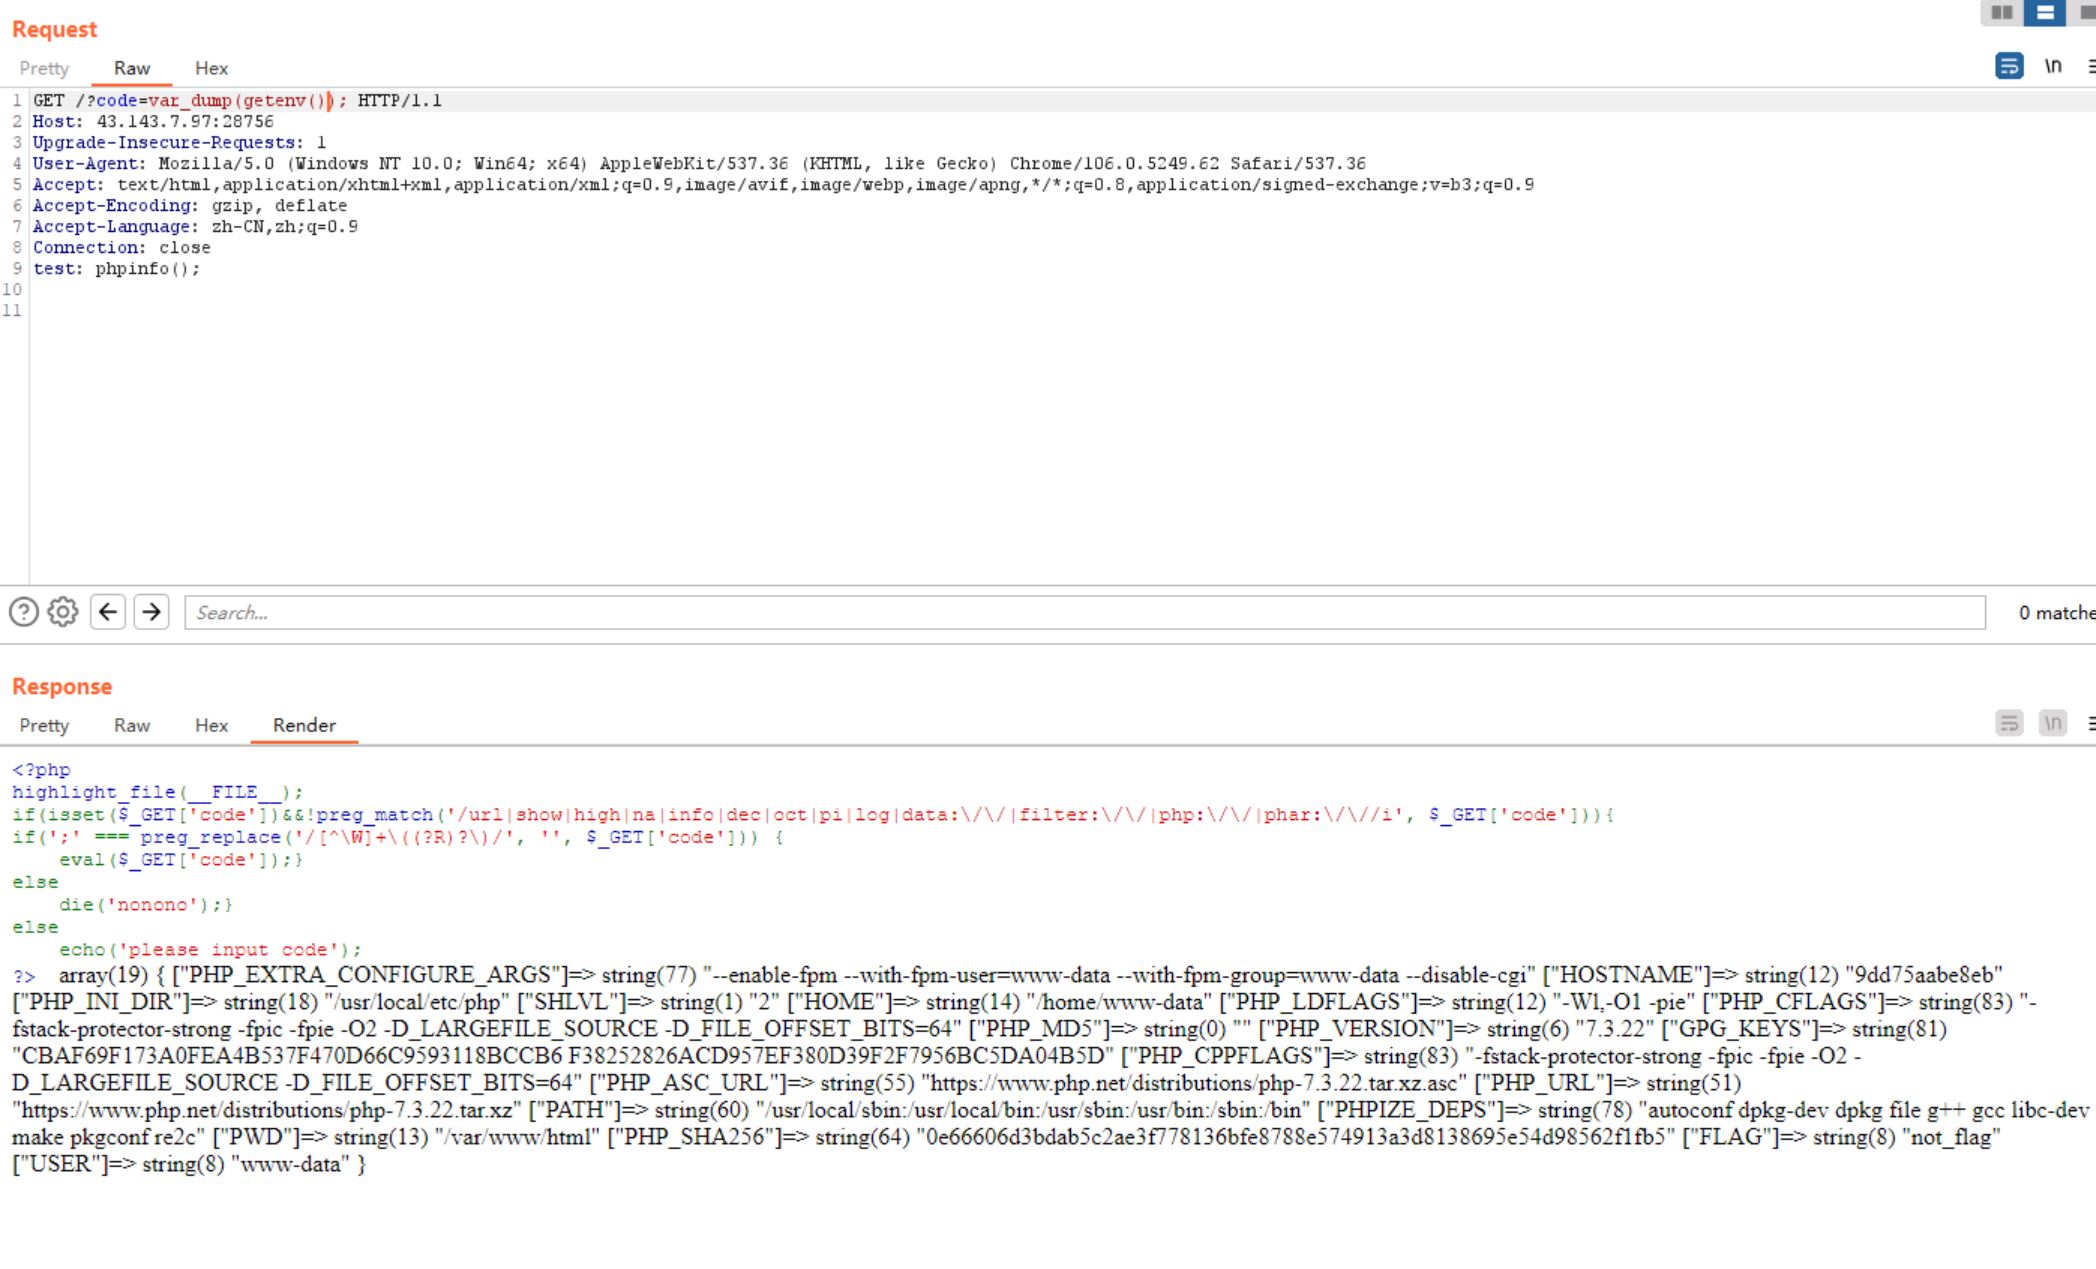Open the search help question-mark icon

(24, 611)
